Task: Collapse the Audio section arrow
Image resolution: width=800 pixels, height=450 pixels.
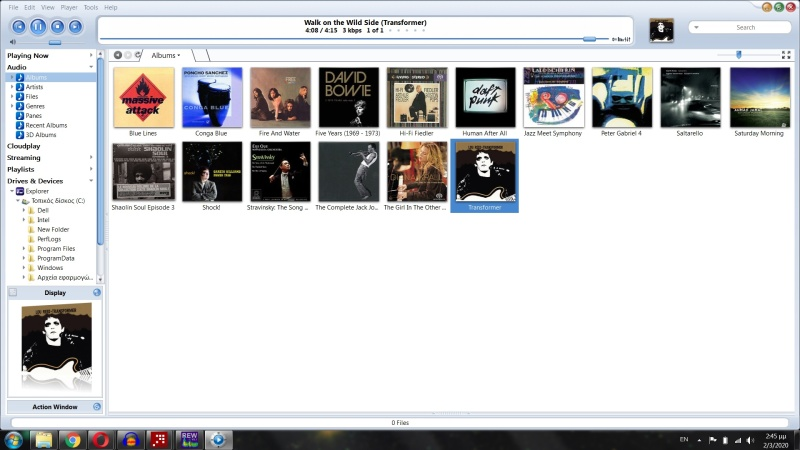Action: [91, 67]
